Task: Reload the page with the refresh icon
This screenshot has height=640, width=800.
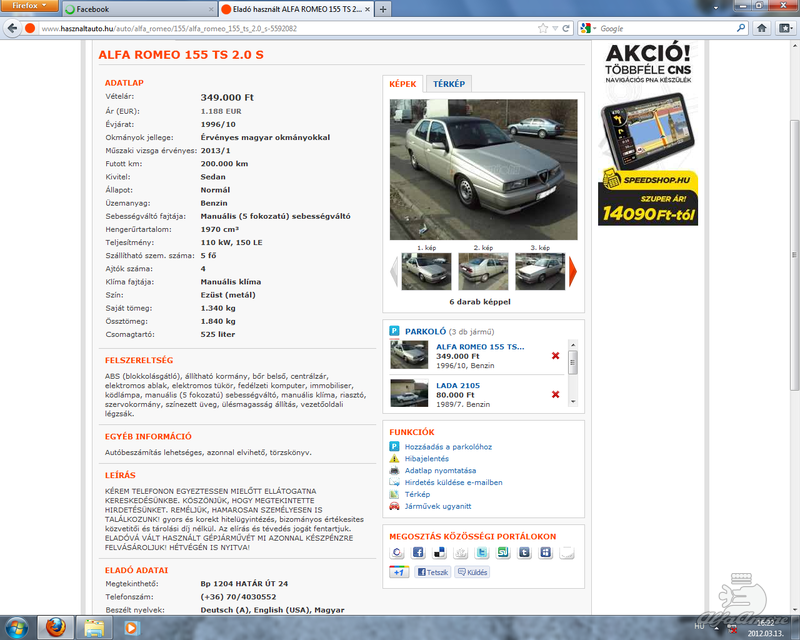Action: tap(566, 28)
